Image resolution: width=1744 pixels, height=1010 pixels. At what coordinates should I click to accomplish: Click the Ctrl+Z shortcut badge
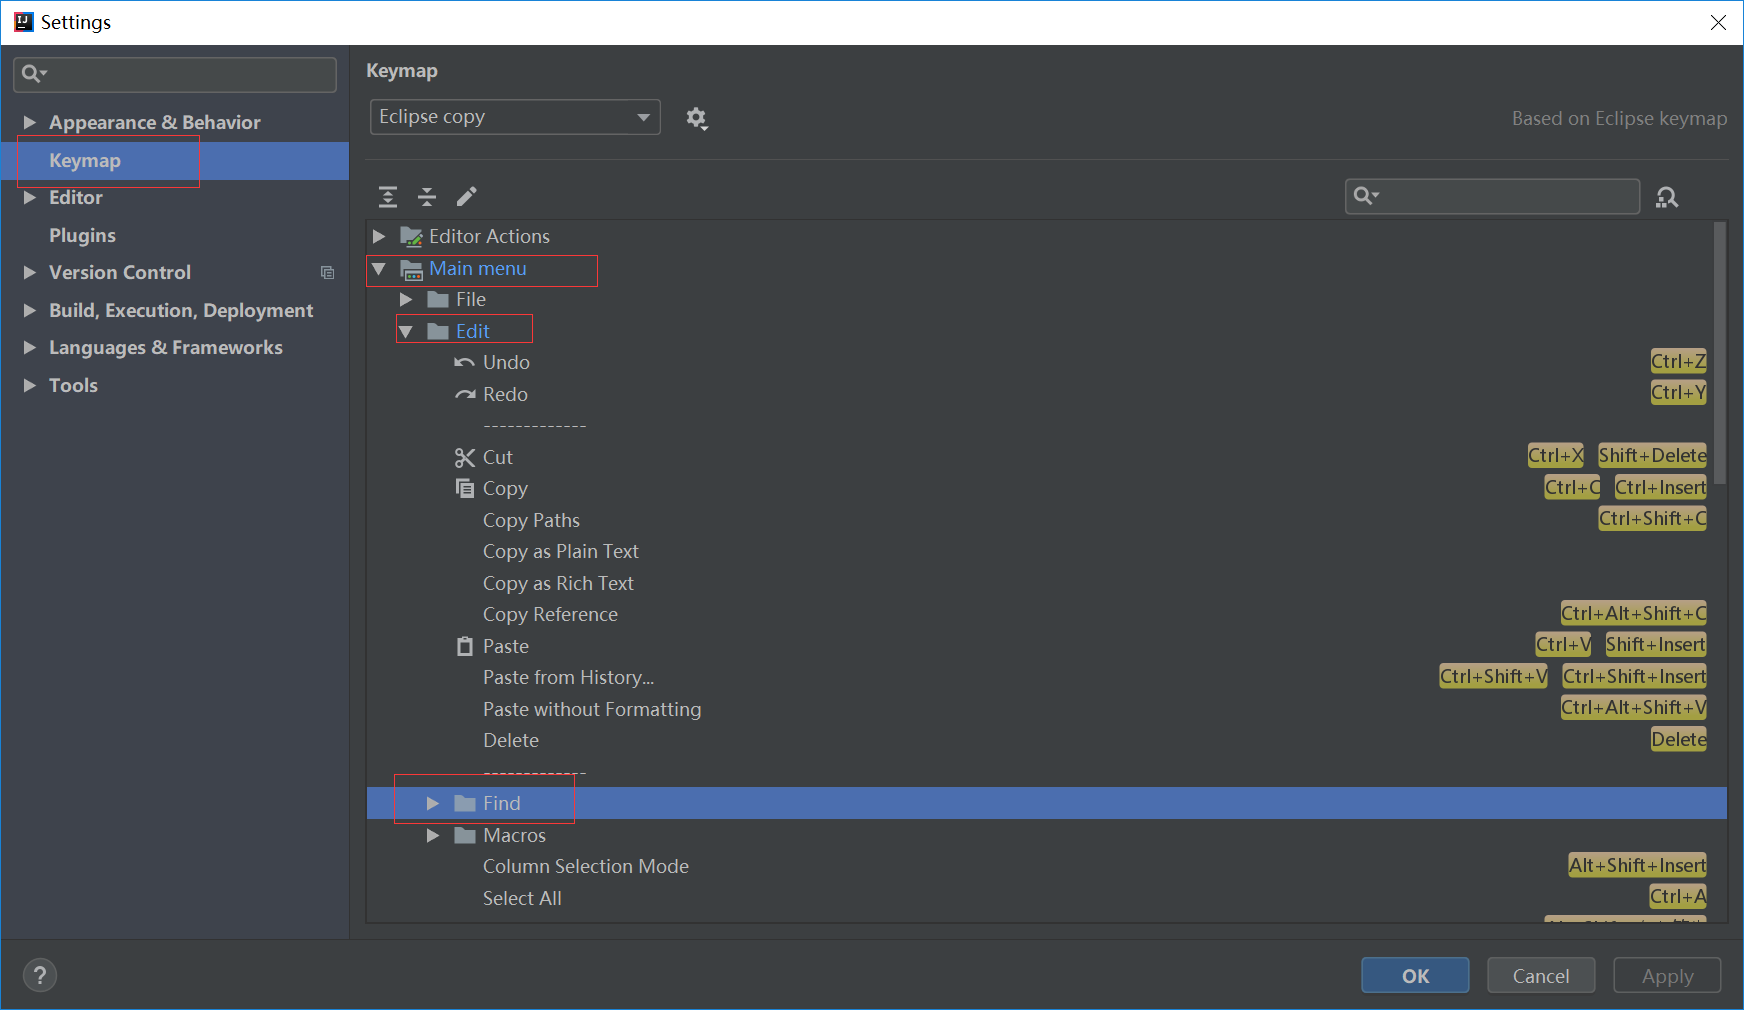coord(1678,361)
